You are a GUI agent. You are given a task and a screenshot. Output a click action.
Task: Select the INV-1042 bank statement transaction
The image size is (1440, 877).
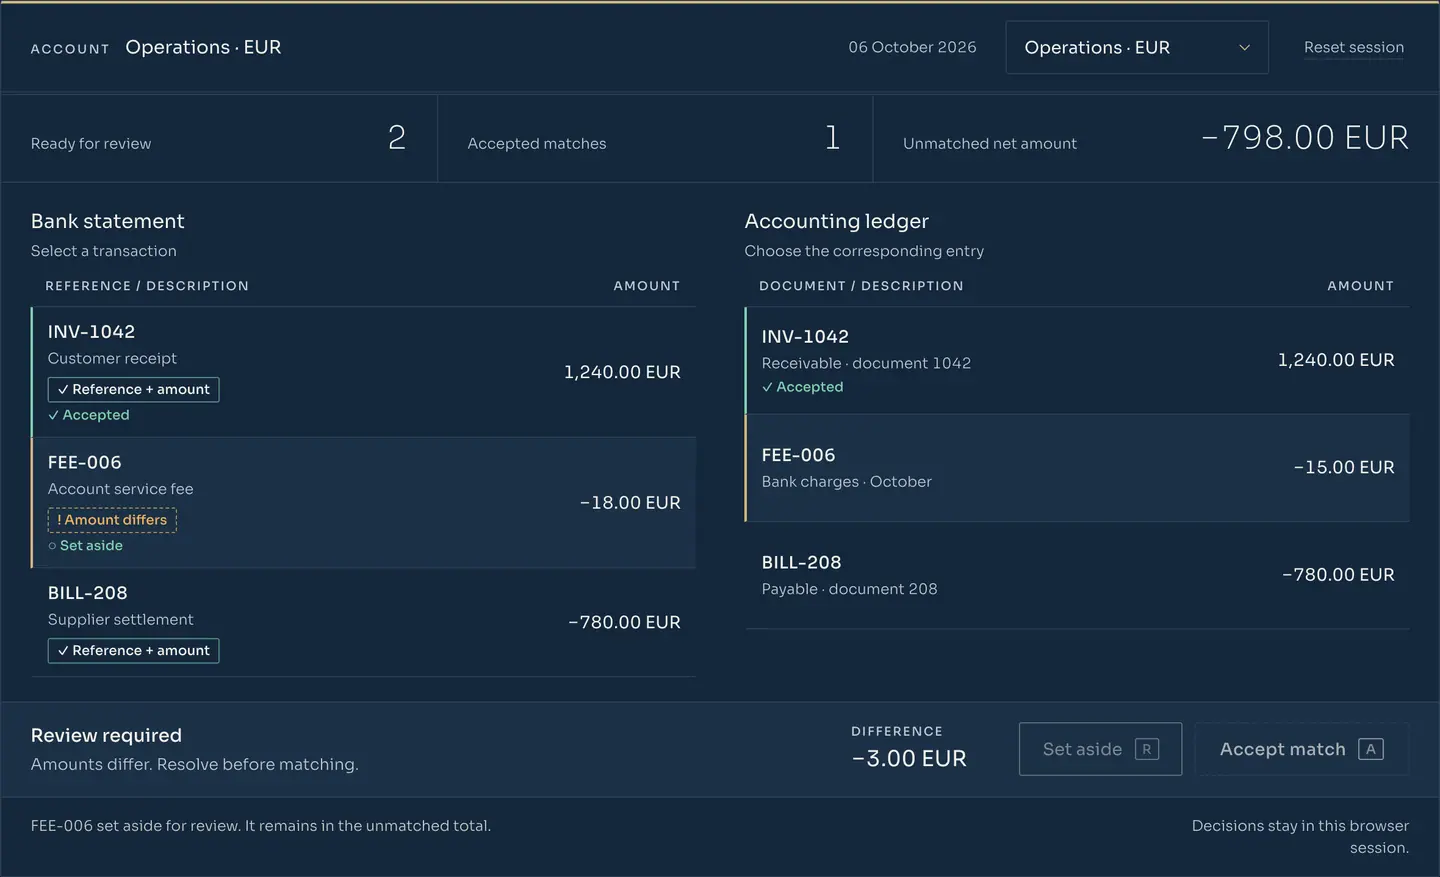(x=364, y=372)
